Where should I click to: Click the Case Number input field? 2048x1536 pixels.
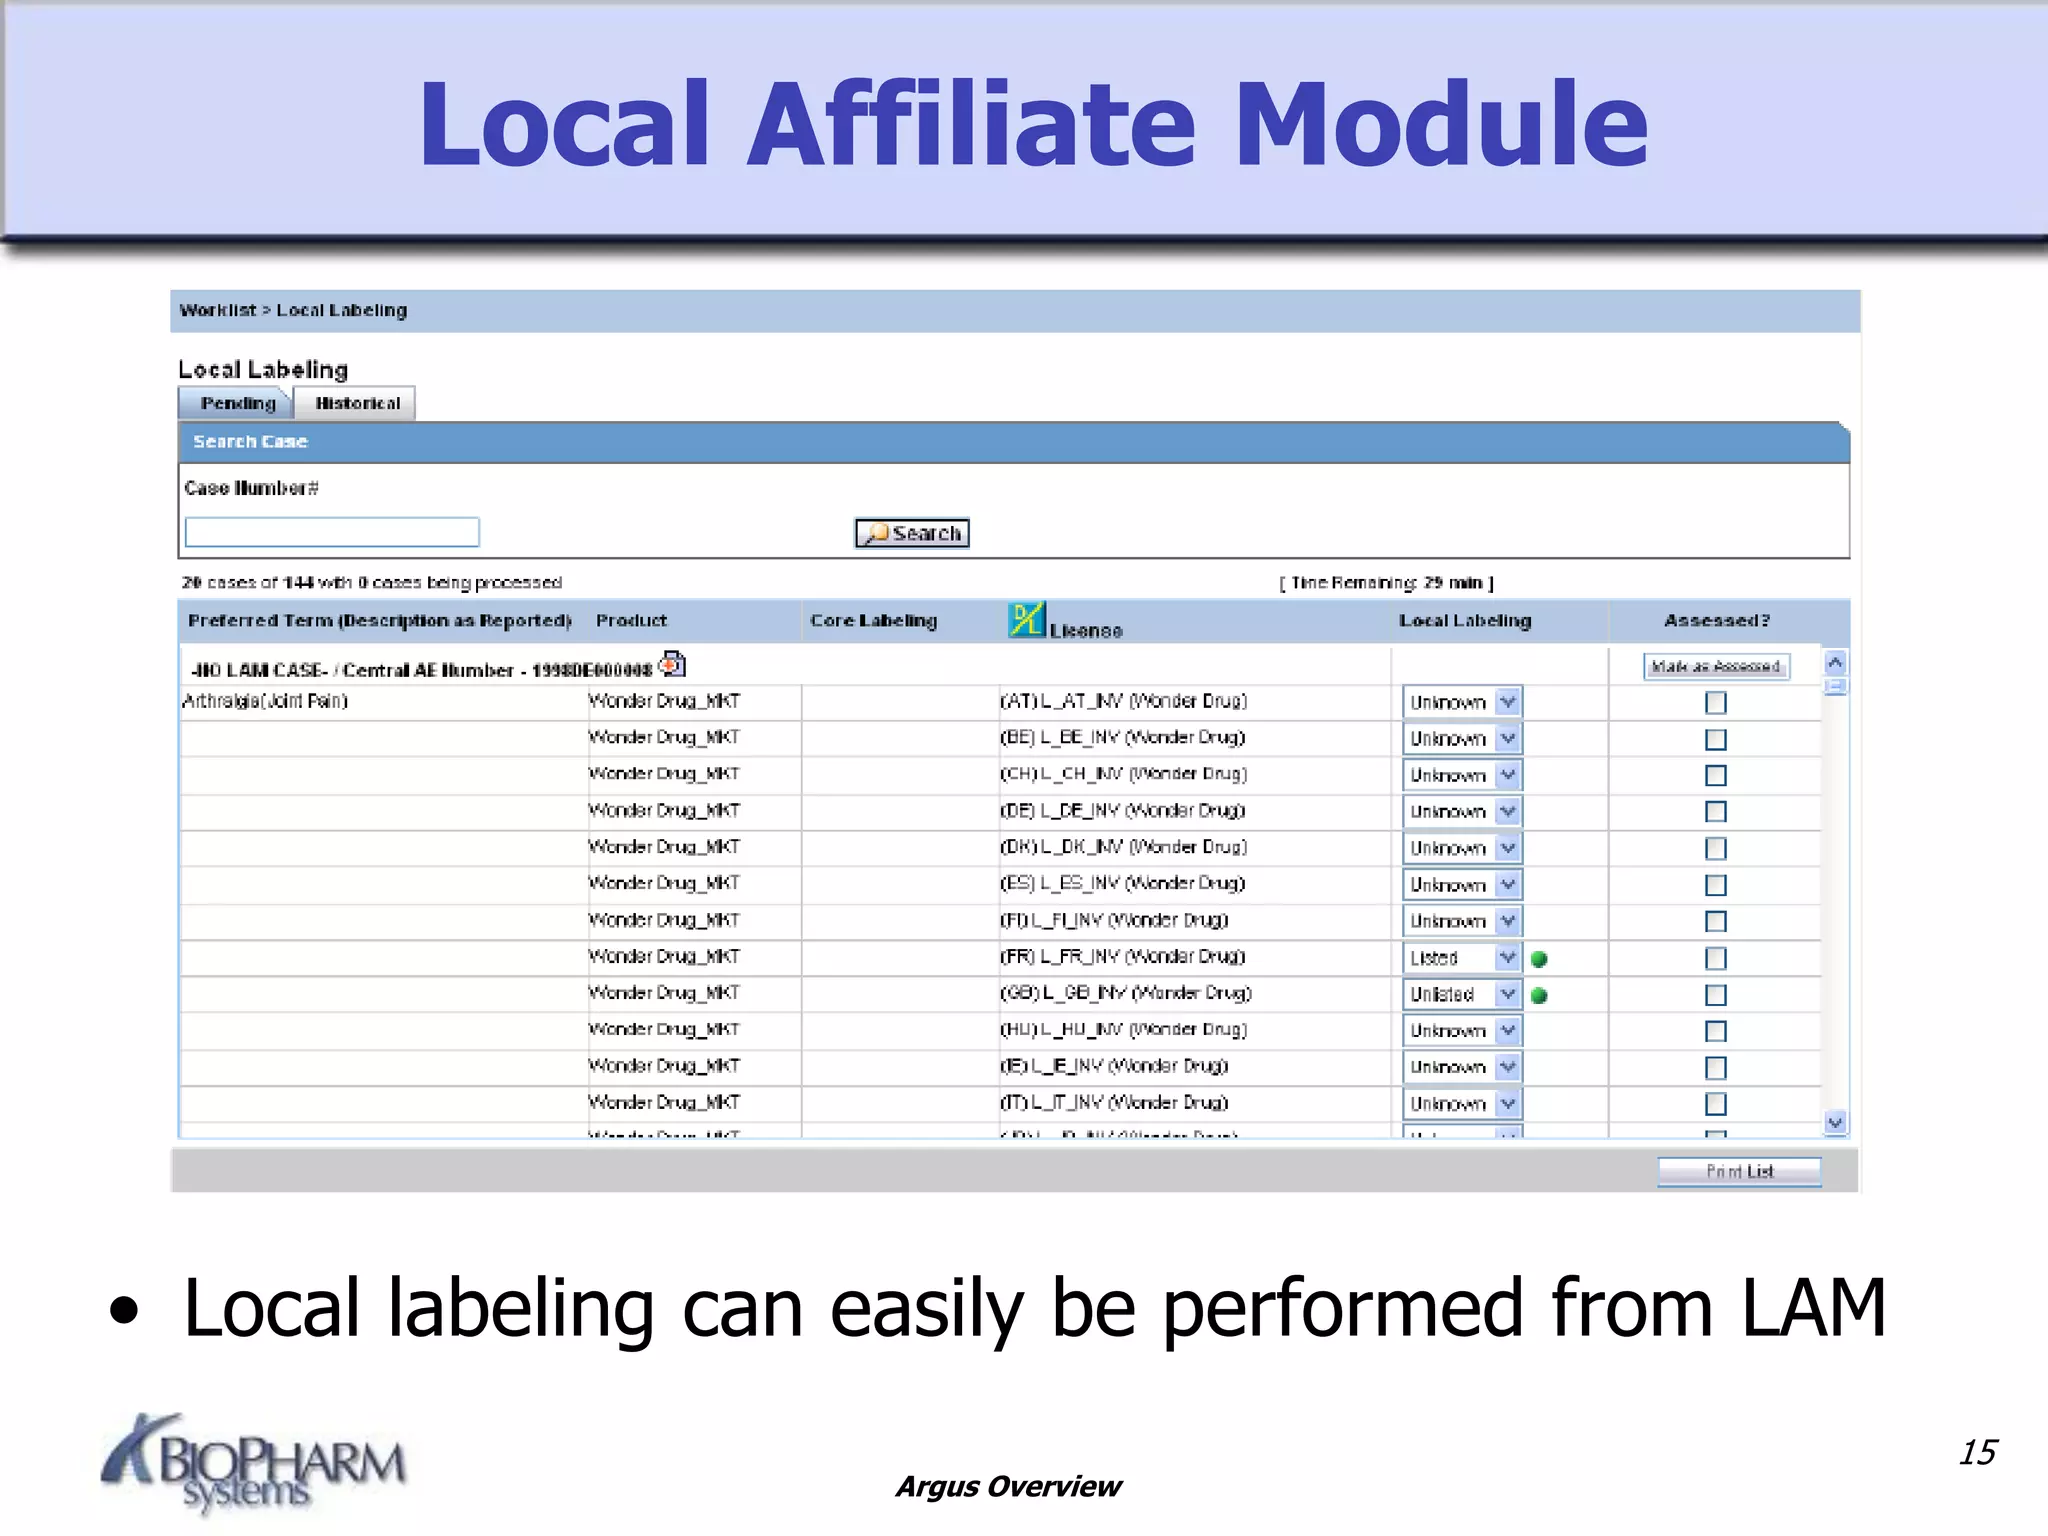tap(332, 532)
